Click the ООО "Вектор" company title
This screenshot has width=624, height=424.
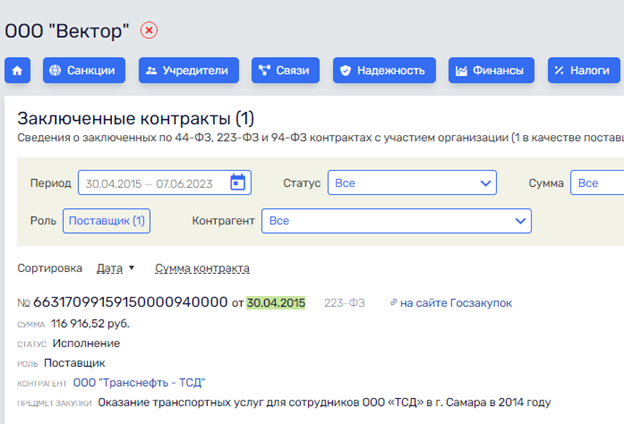point(67,31)
